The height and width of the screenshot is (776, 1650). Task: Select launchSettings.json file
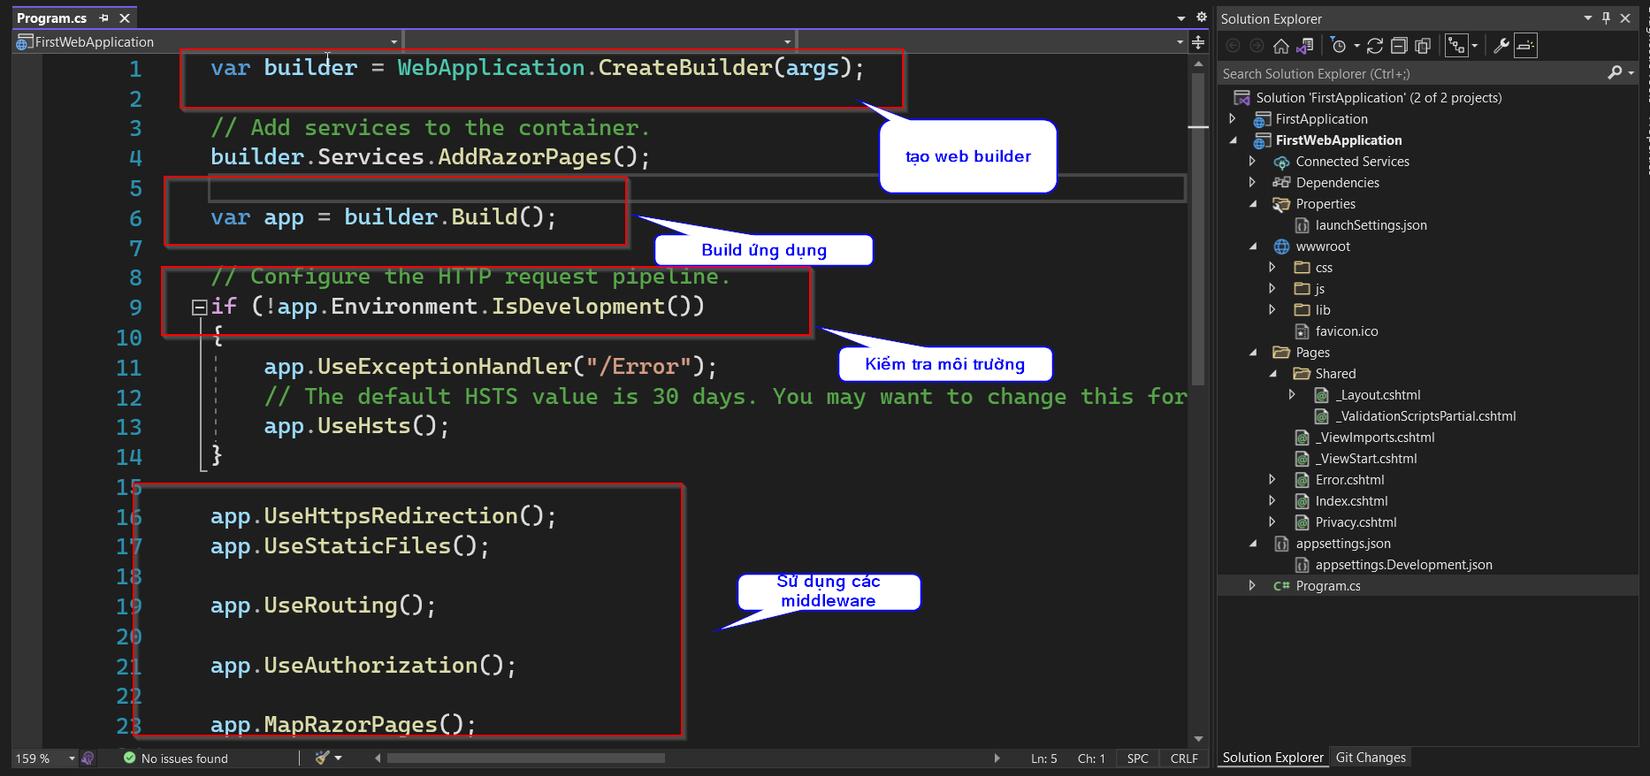[x=1371, y=225]
